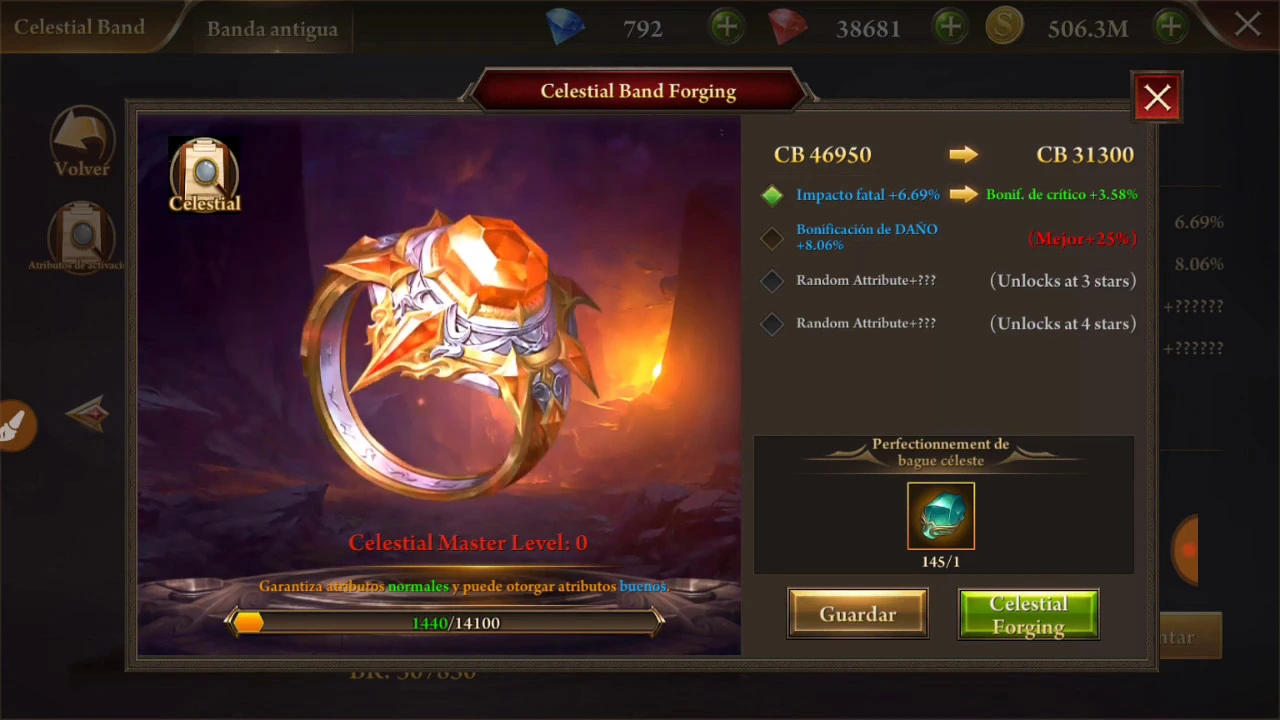Click the green Celestial Forging button
The height and width of the screenshot is (720, 1280).
tap(1029, 614)
